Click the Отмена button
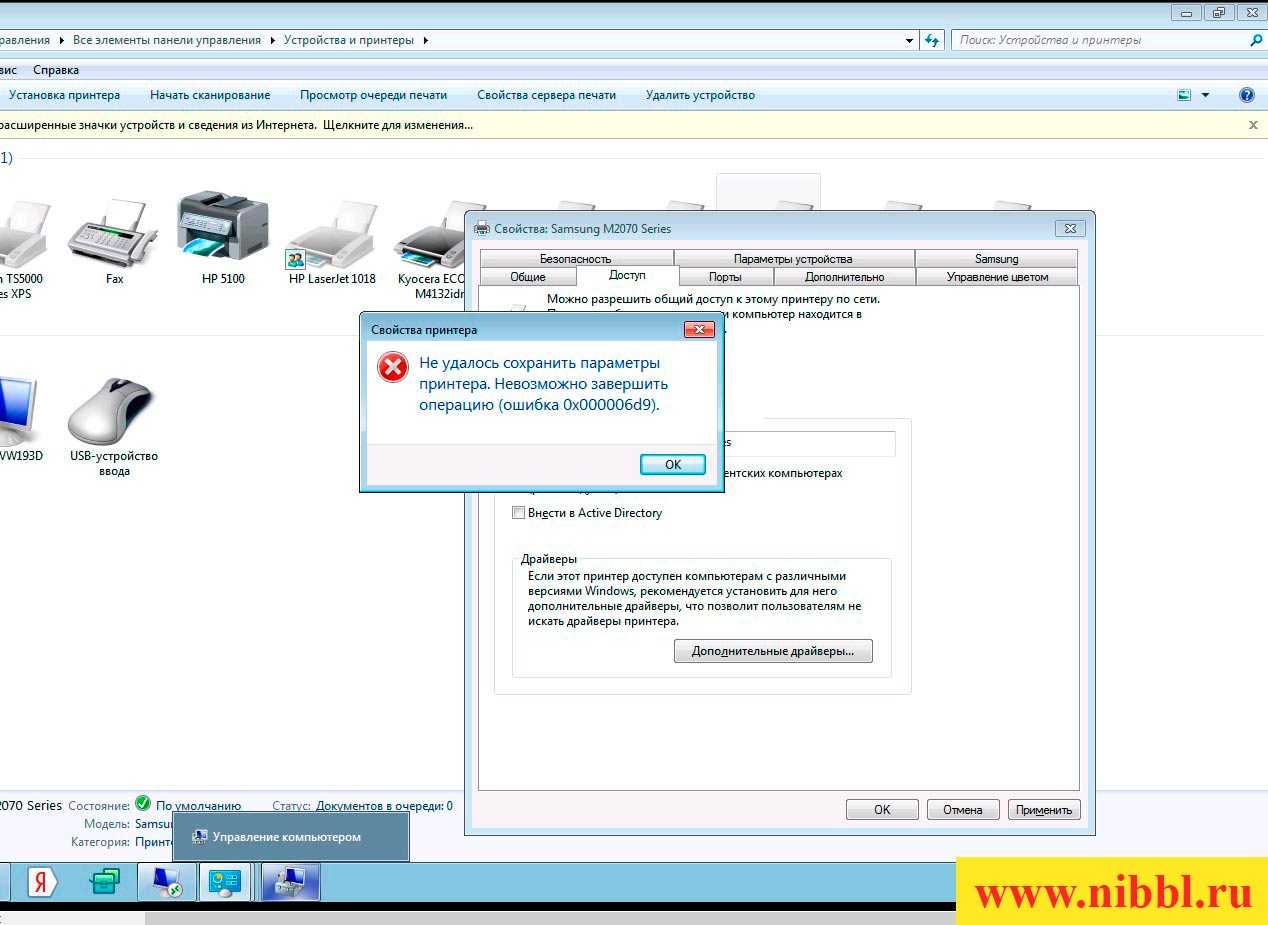The width and height of the screenshot is (1268, 925). pyautogui.click(x=963, y=810)
